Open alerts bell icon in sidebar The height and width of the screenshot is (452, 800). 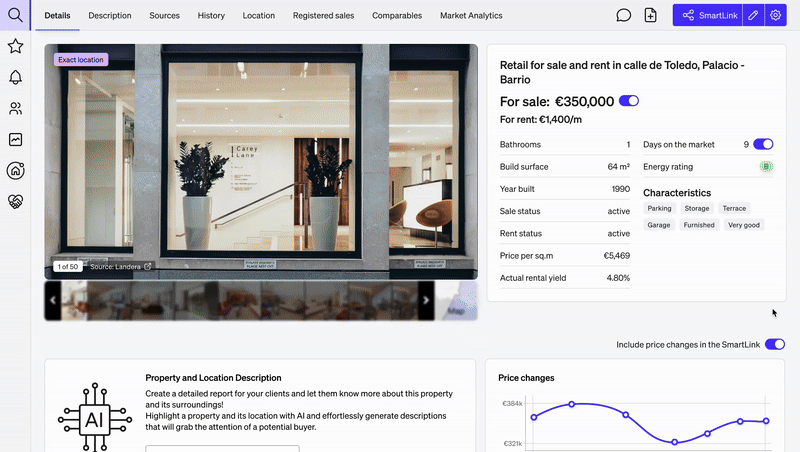pyautogui.click(x=15, y=78)
